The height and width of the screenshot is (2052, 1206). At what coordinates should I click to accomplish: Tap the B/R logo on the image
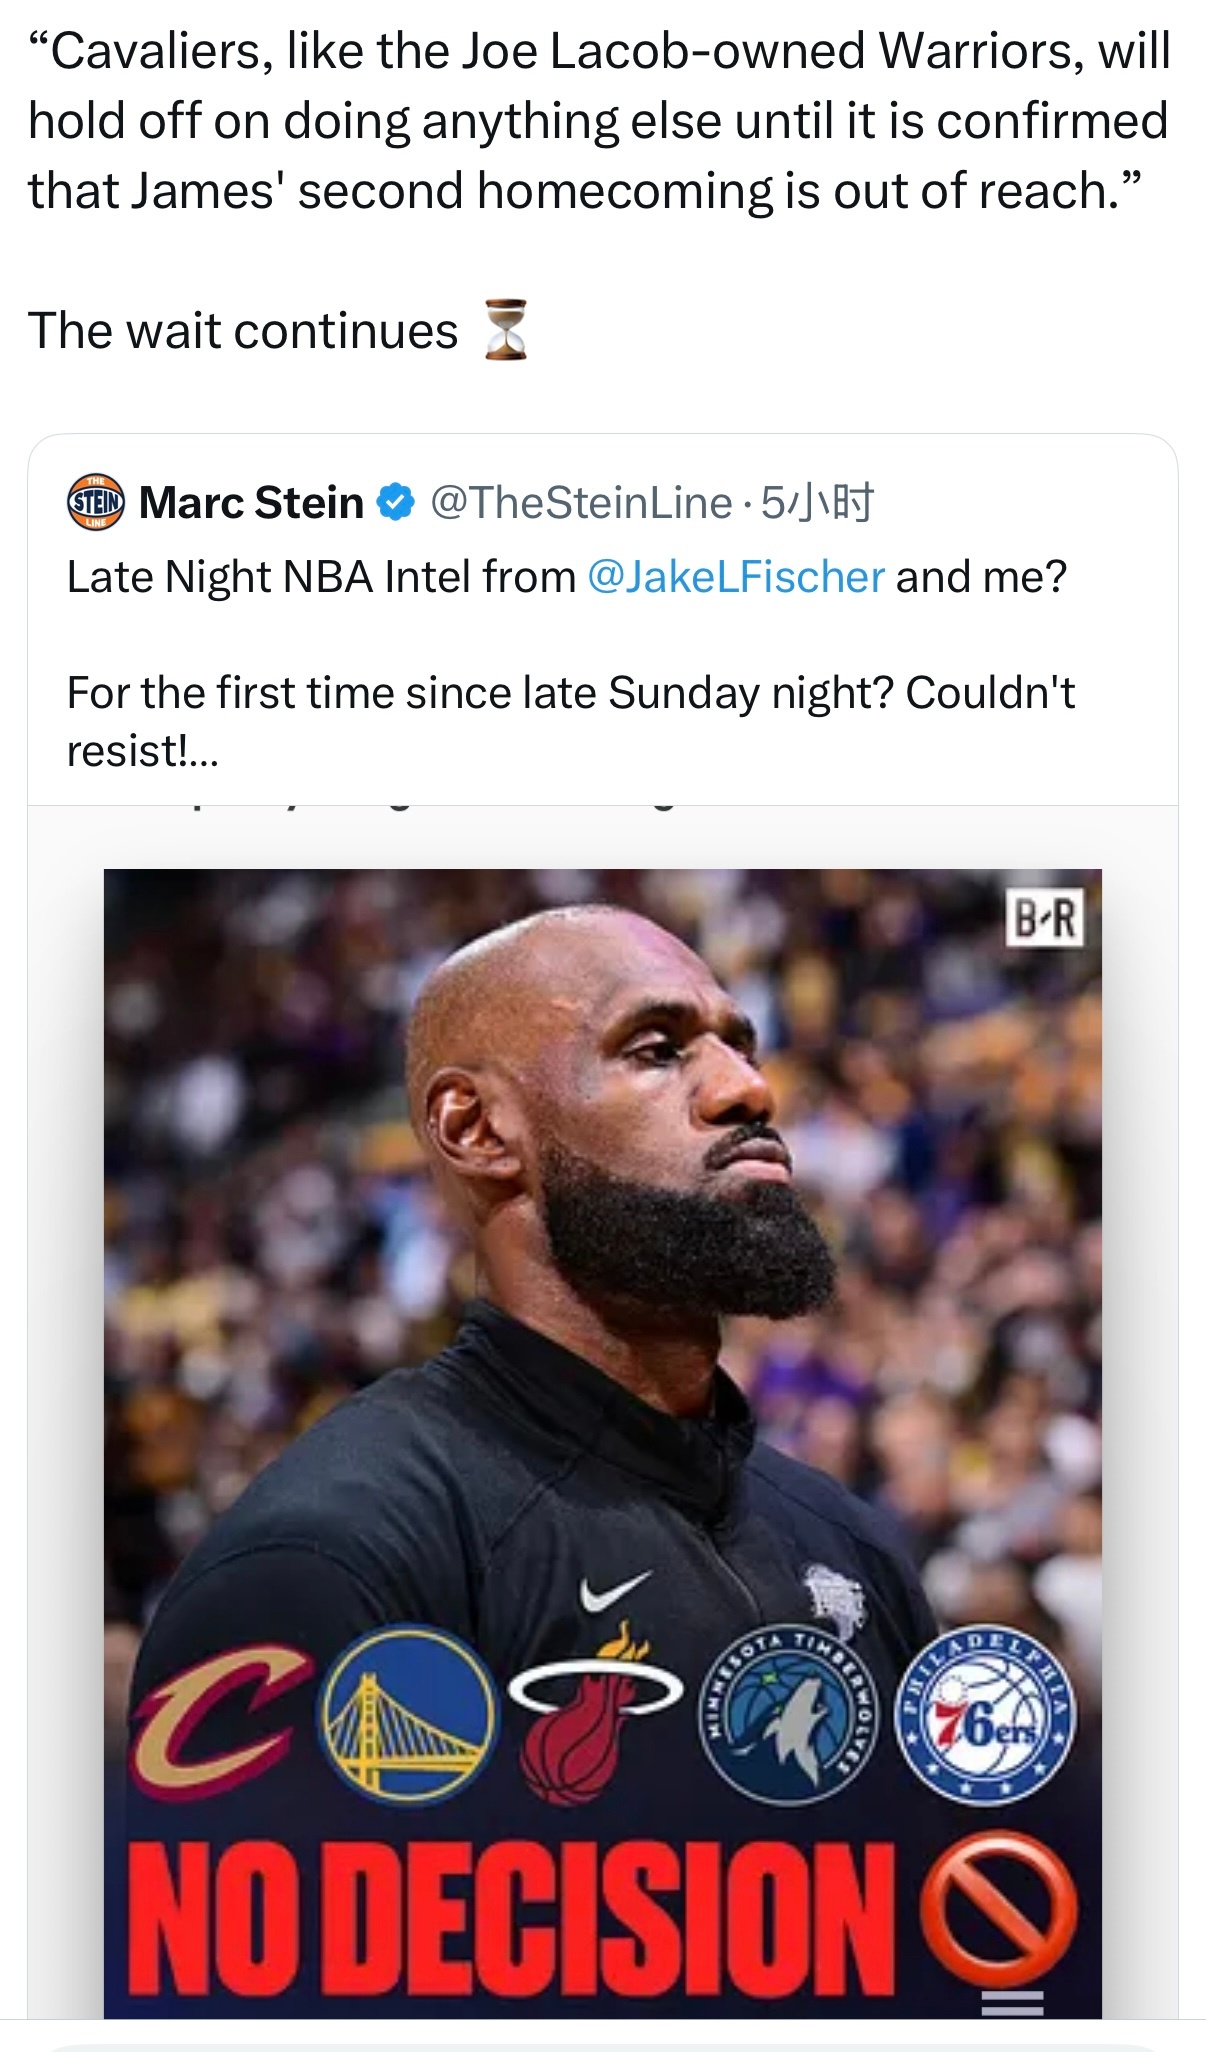1045,918
